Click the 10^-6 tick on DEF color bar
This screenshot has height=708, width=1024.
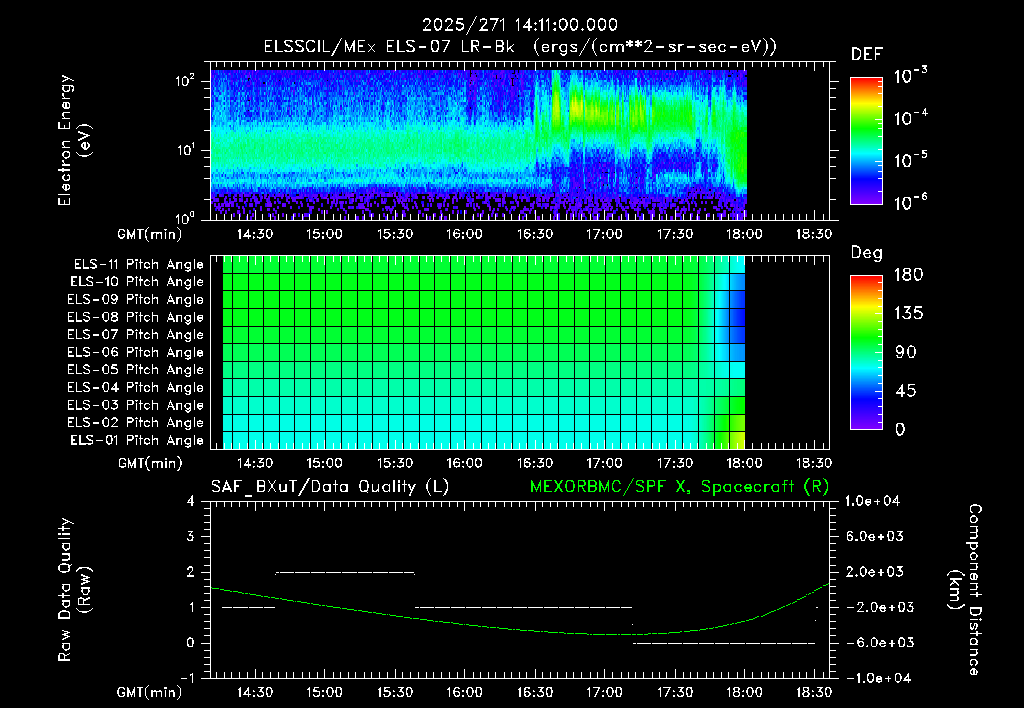click(x=911, y=202)
